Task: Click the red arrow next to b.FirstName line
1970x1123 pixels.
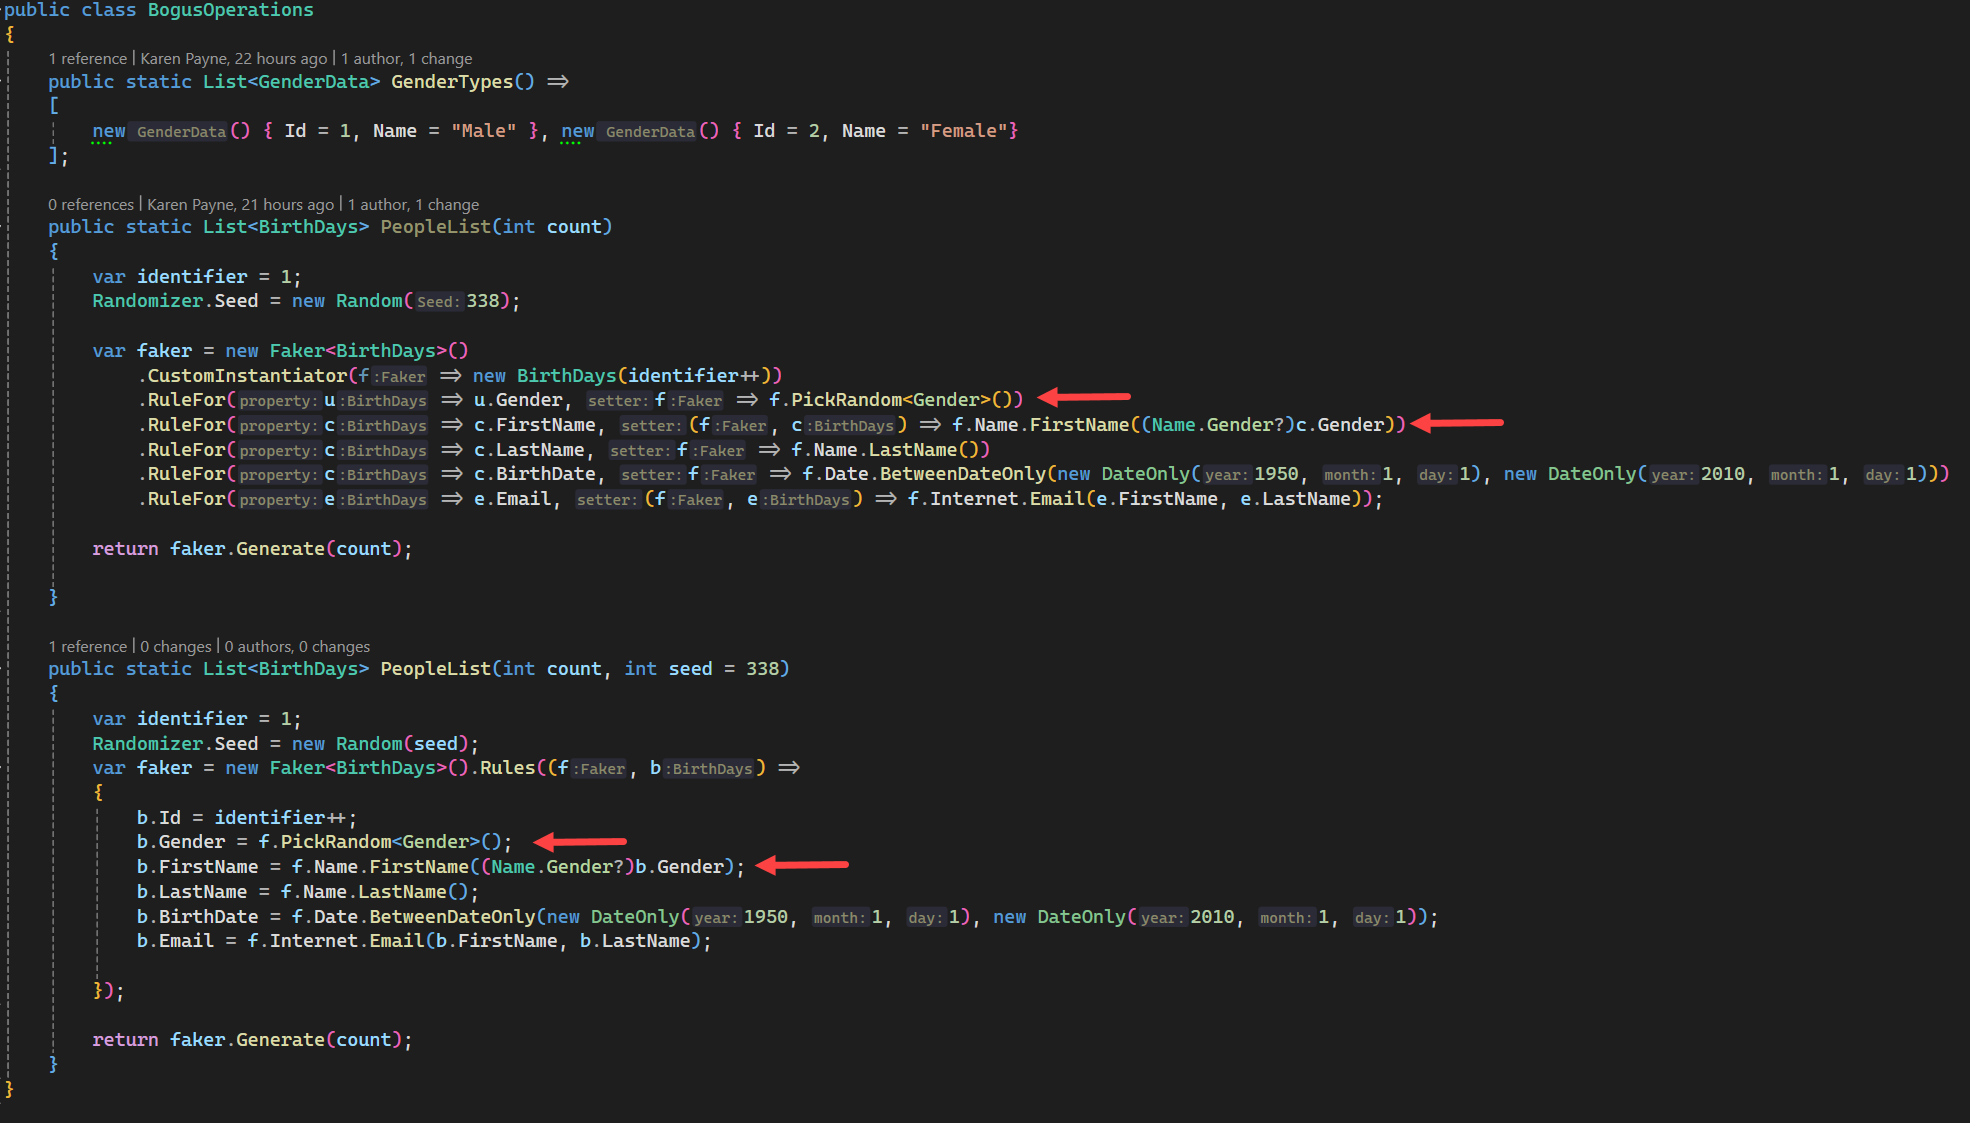Action: pyautogui.click(x=800, y=864)
